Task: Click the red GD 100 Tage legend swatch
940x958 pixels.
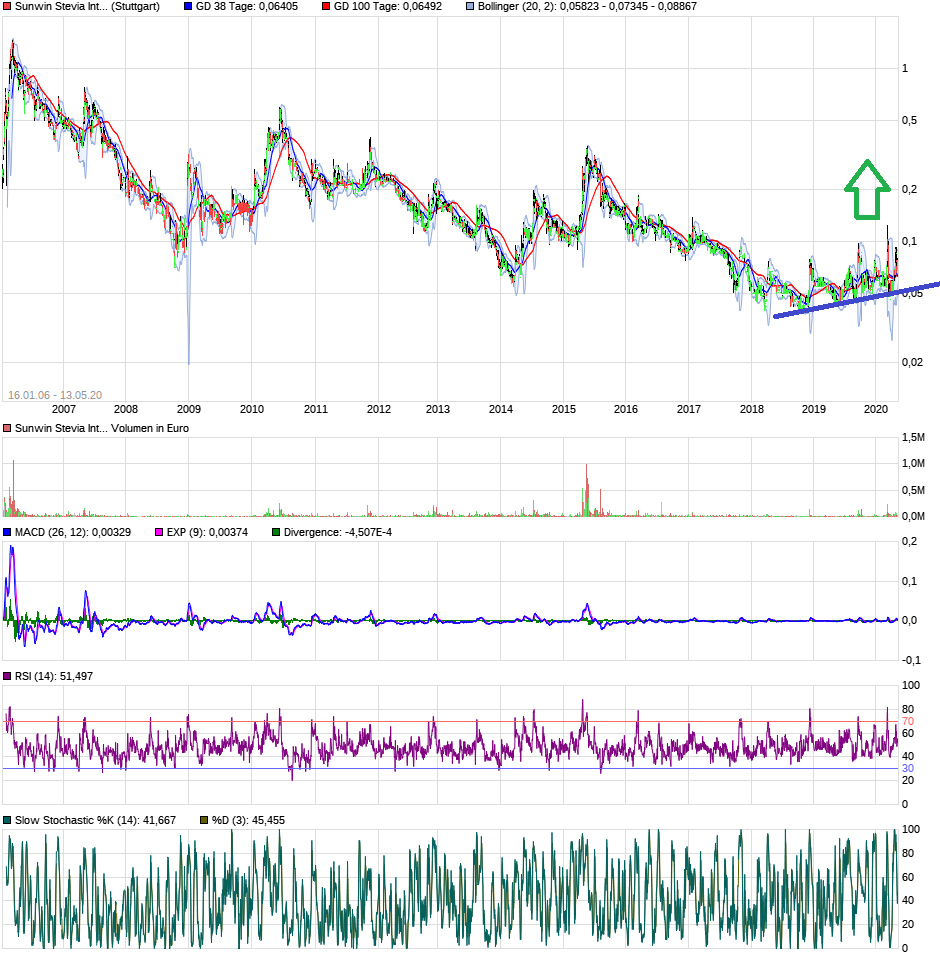Action: click(x=326, y=7)
